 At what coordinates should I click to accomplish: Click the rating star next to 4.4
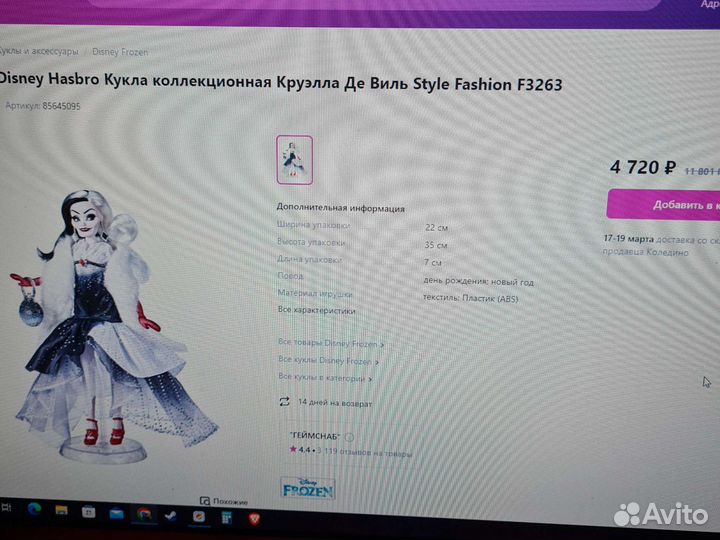pos(293,449)
